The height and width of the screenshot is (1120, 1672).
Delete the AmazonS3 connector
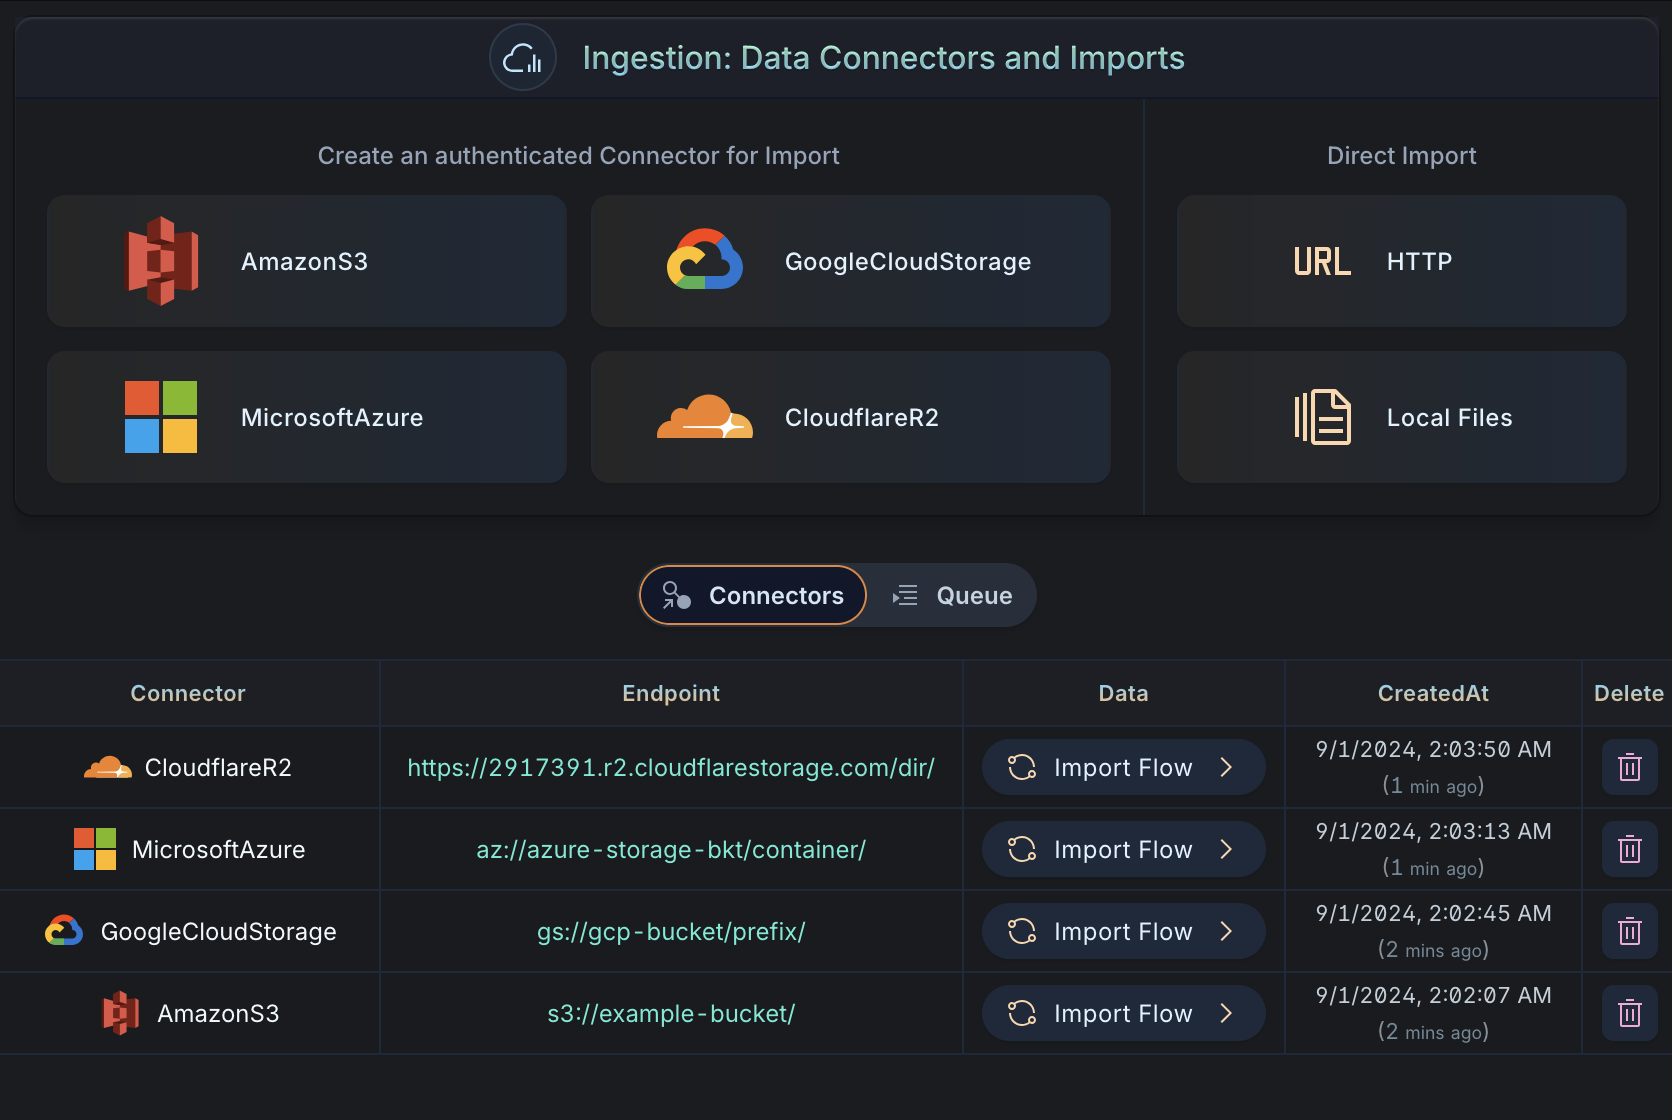pyautogui.click(x=1629, y=1012)
